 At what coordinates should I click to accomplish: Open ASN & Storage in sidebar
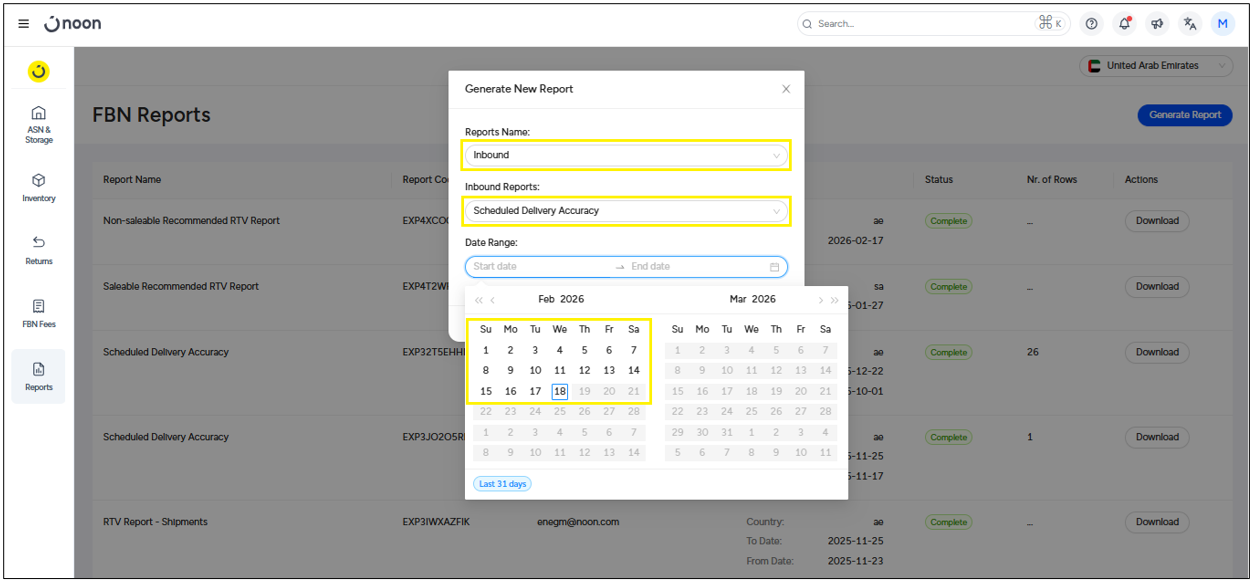[39, 125]
